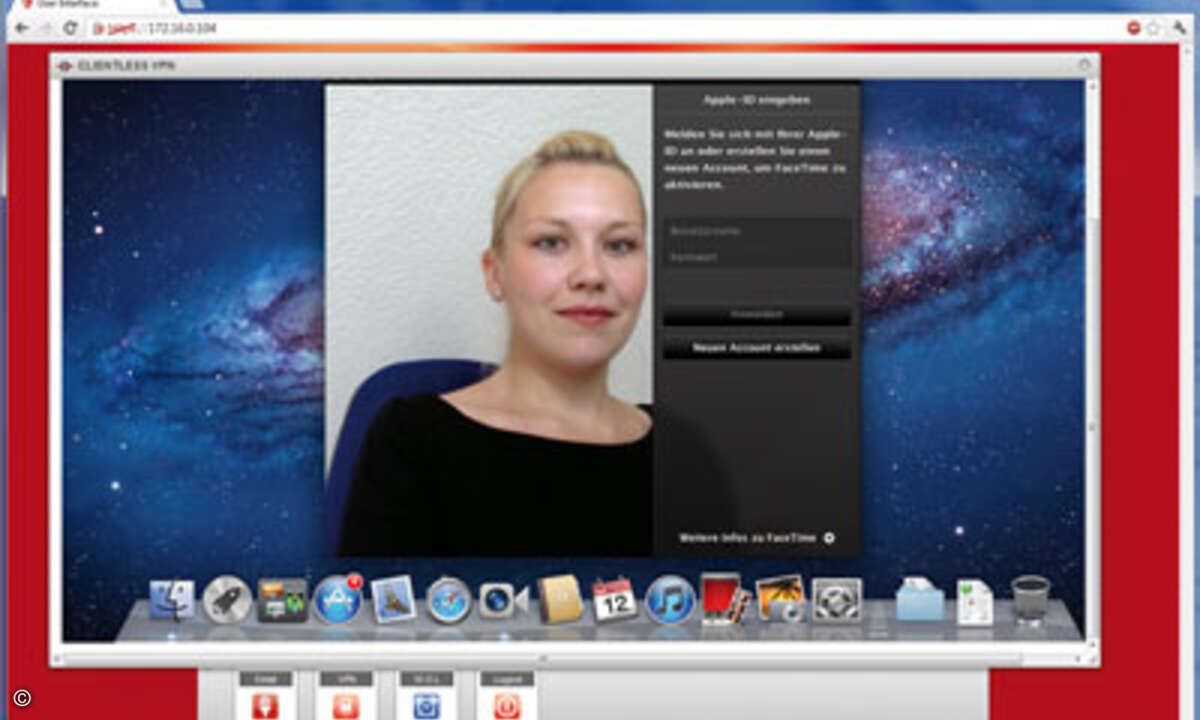Click the blue camera portal button
This screenshot has width=1200, height=720.
click(426, 704)
